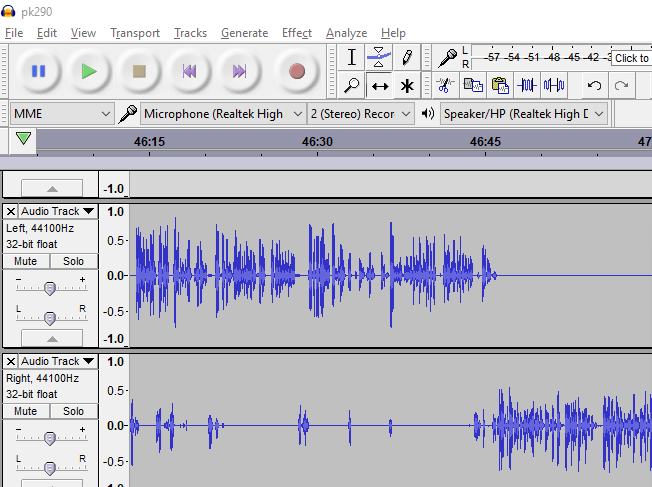
Task: Open the Generate menu
Action: point(244,33)
